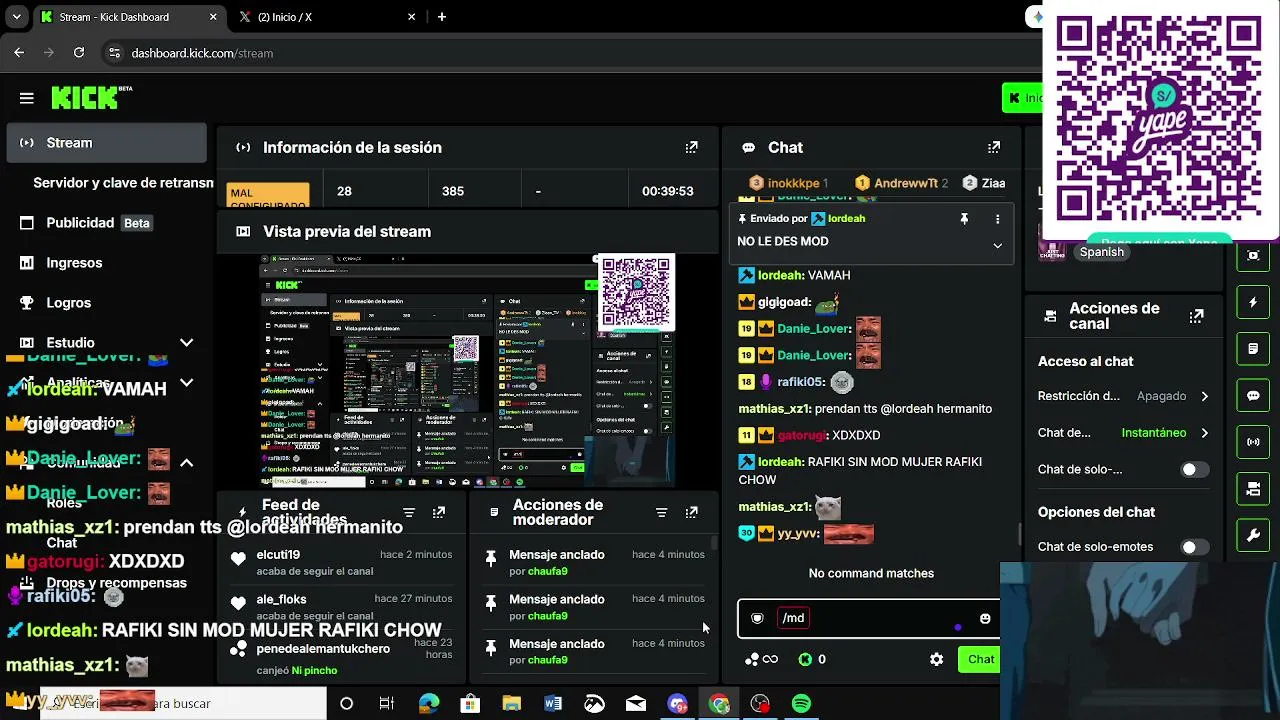1280x720 pixels.
Task: Open Microsoft Word from the taskbar
Action: pyautogui.click(x=553, y=704)
